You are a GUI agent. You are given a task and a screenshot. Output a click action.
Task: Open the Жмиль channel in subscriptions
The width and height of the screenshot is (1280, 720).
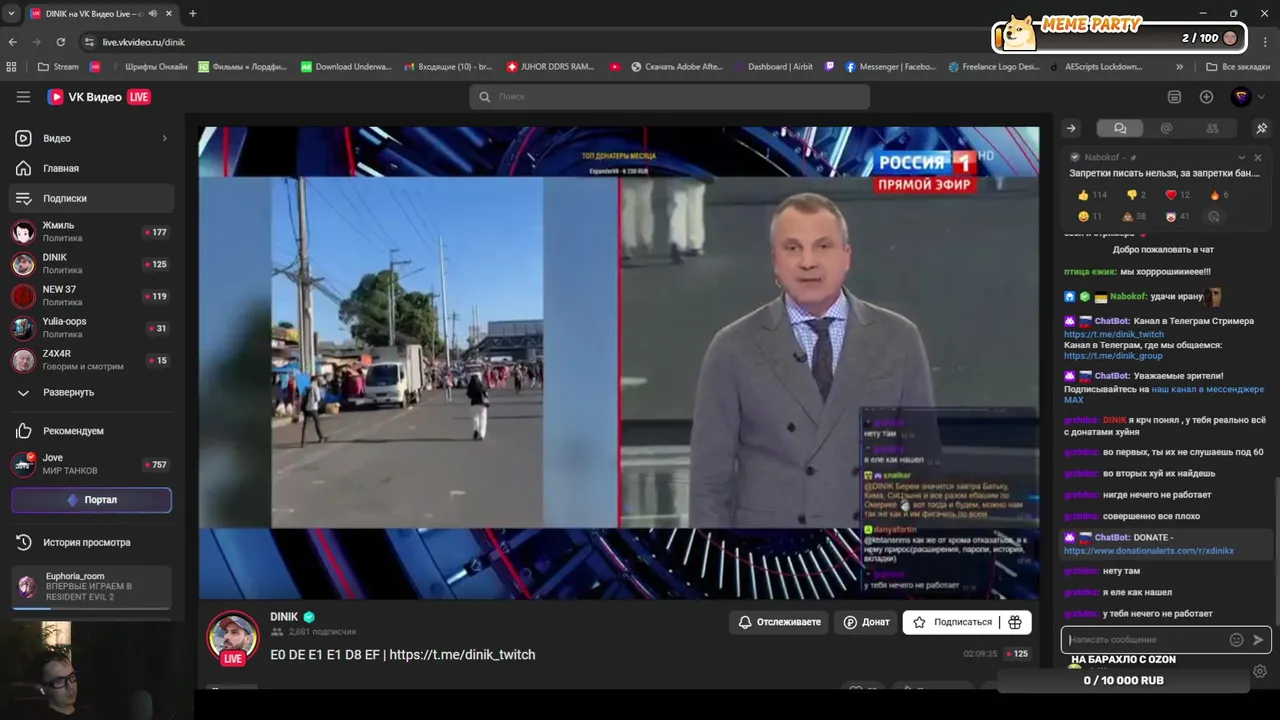(91, 232)
